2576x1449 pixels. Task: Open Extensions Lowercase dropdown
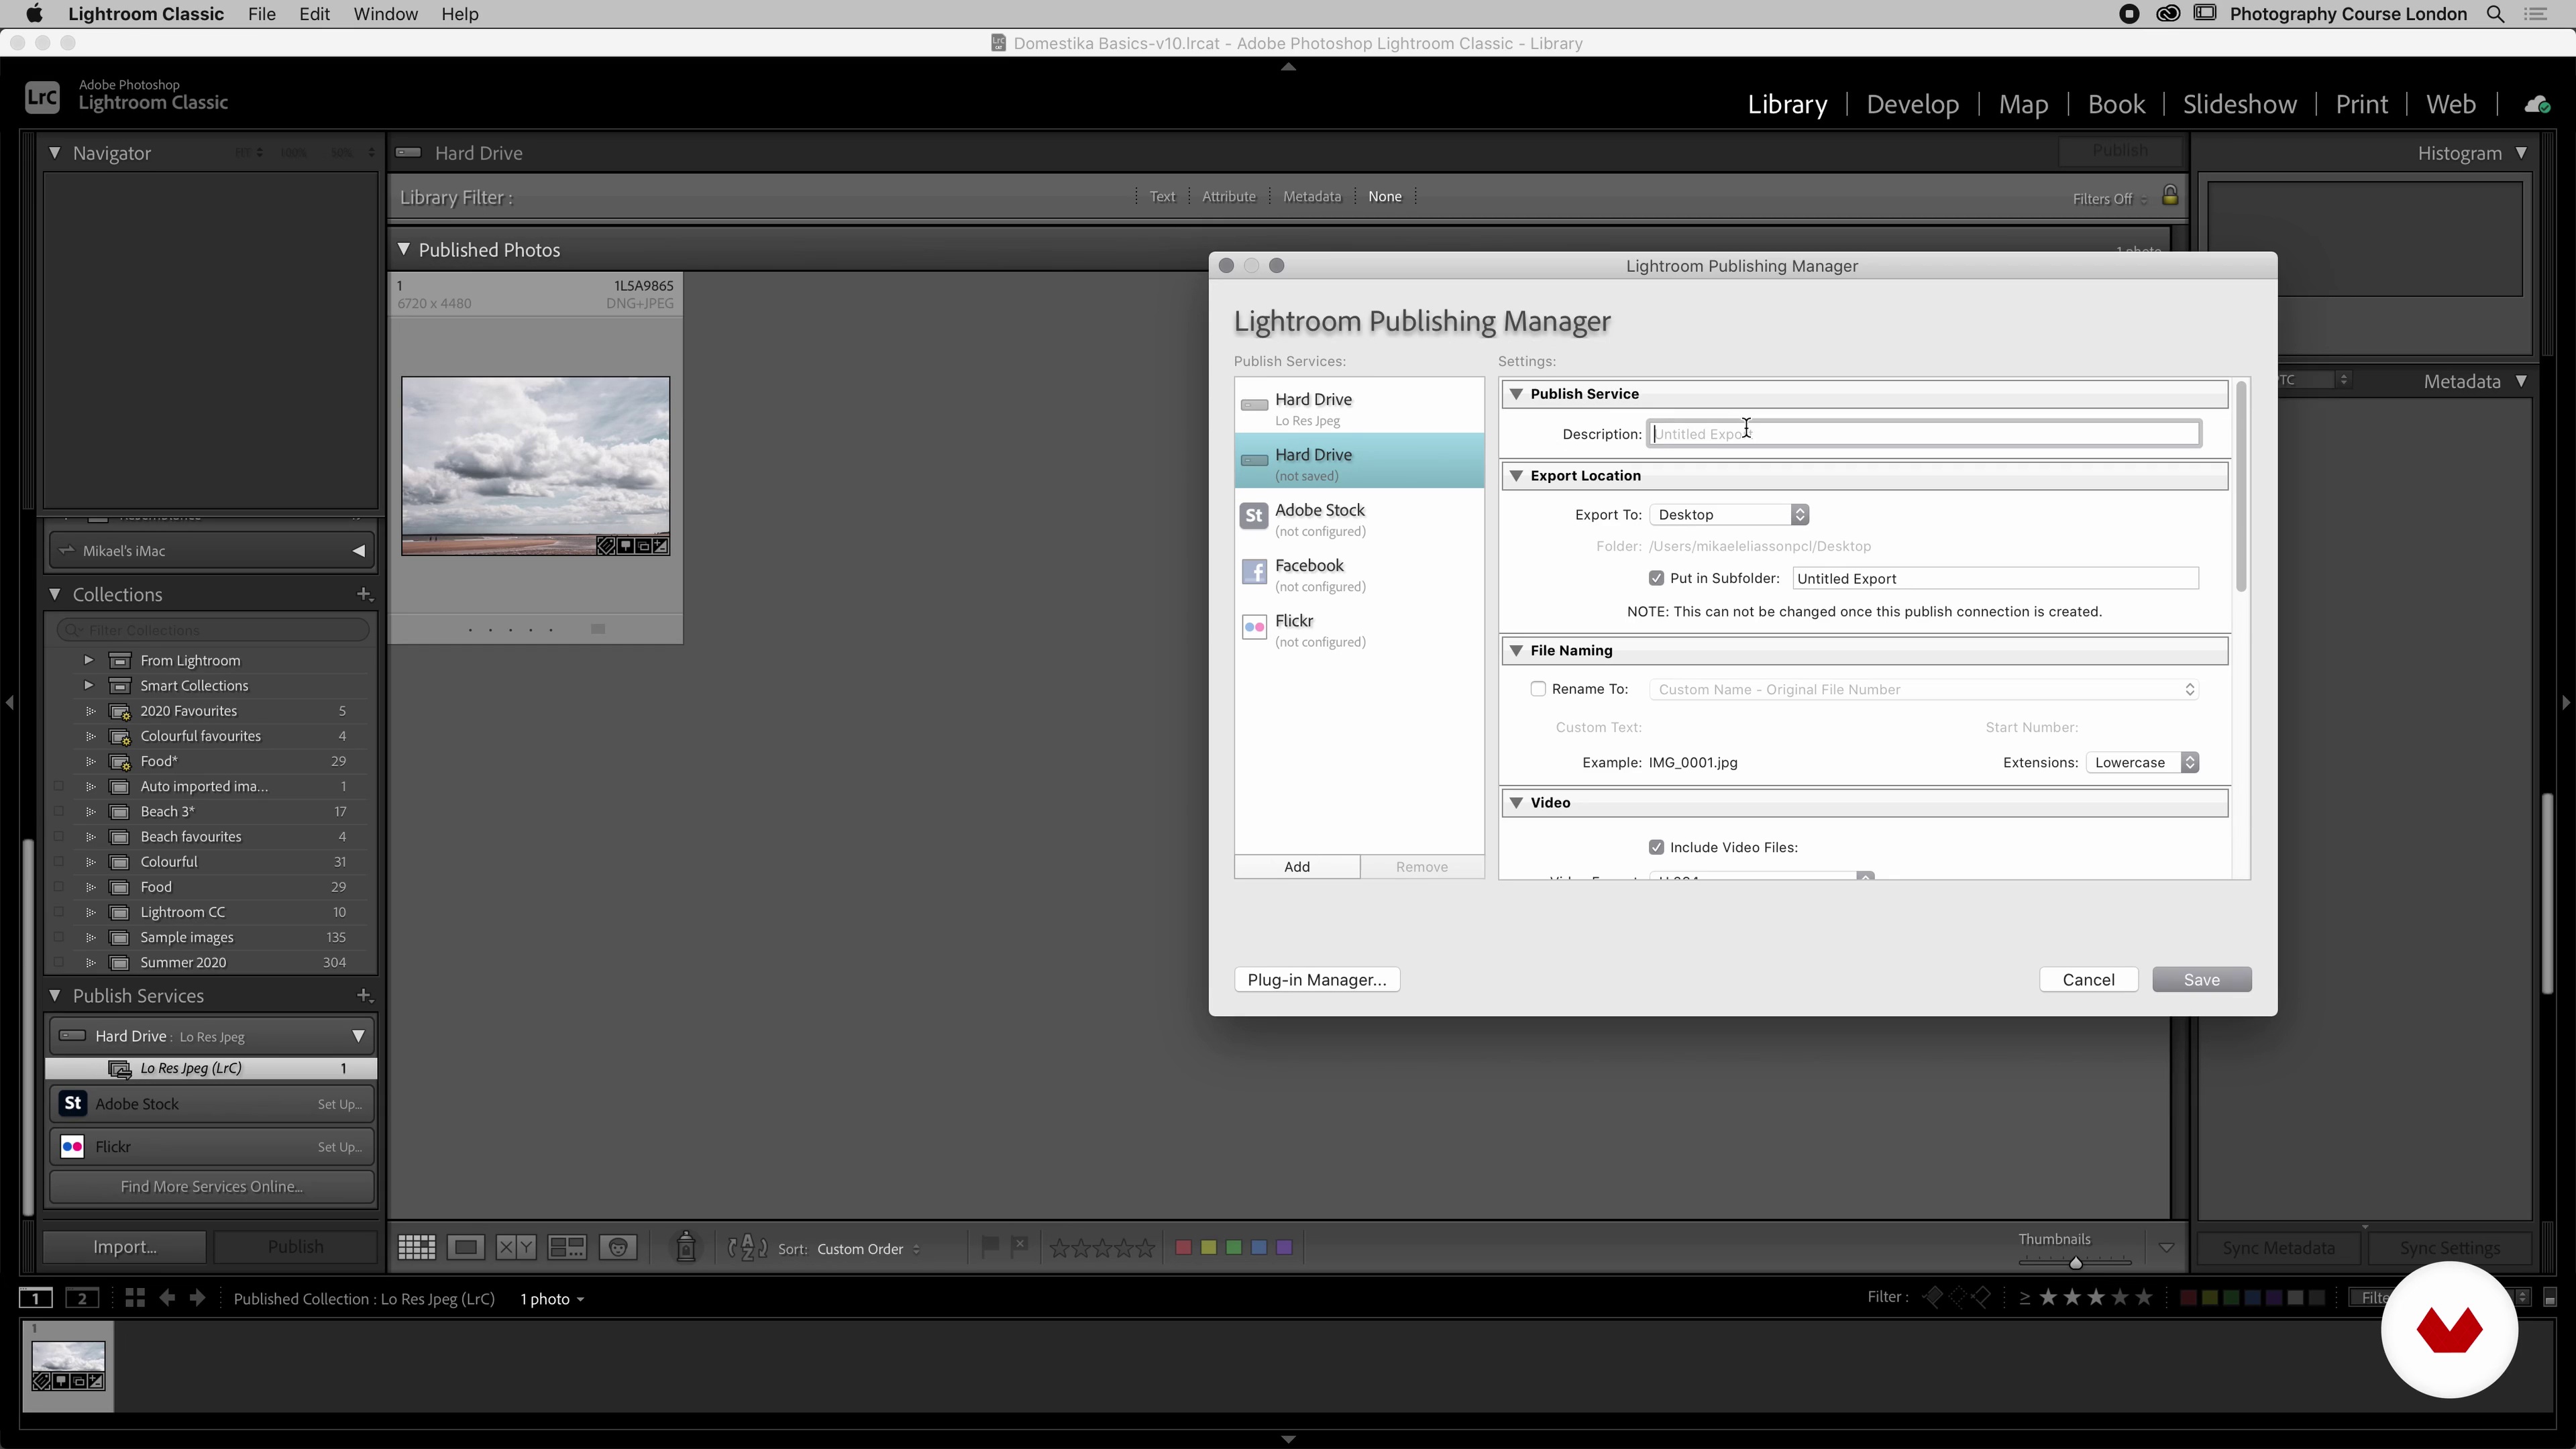(2142, 762)
